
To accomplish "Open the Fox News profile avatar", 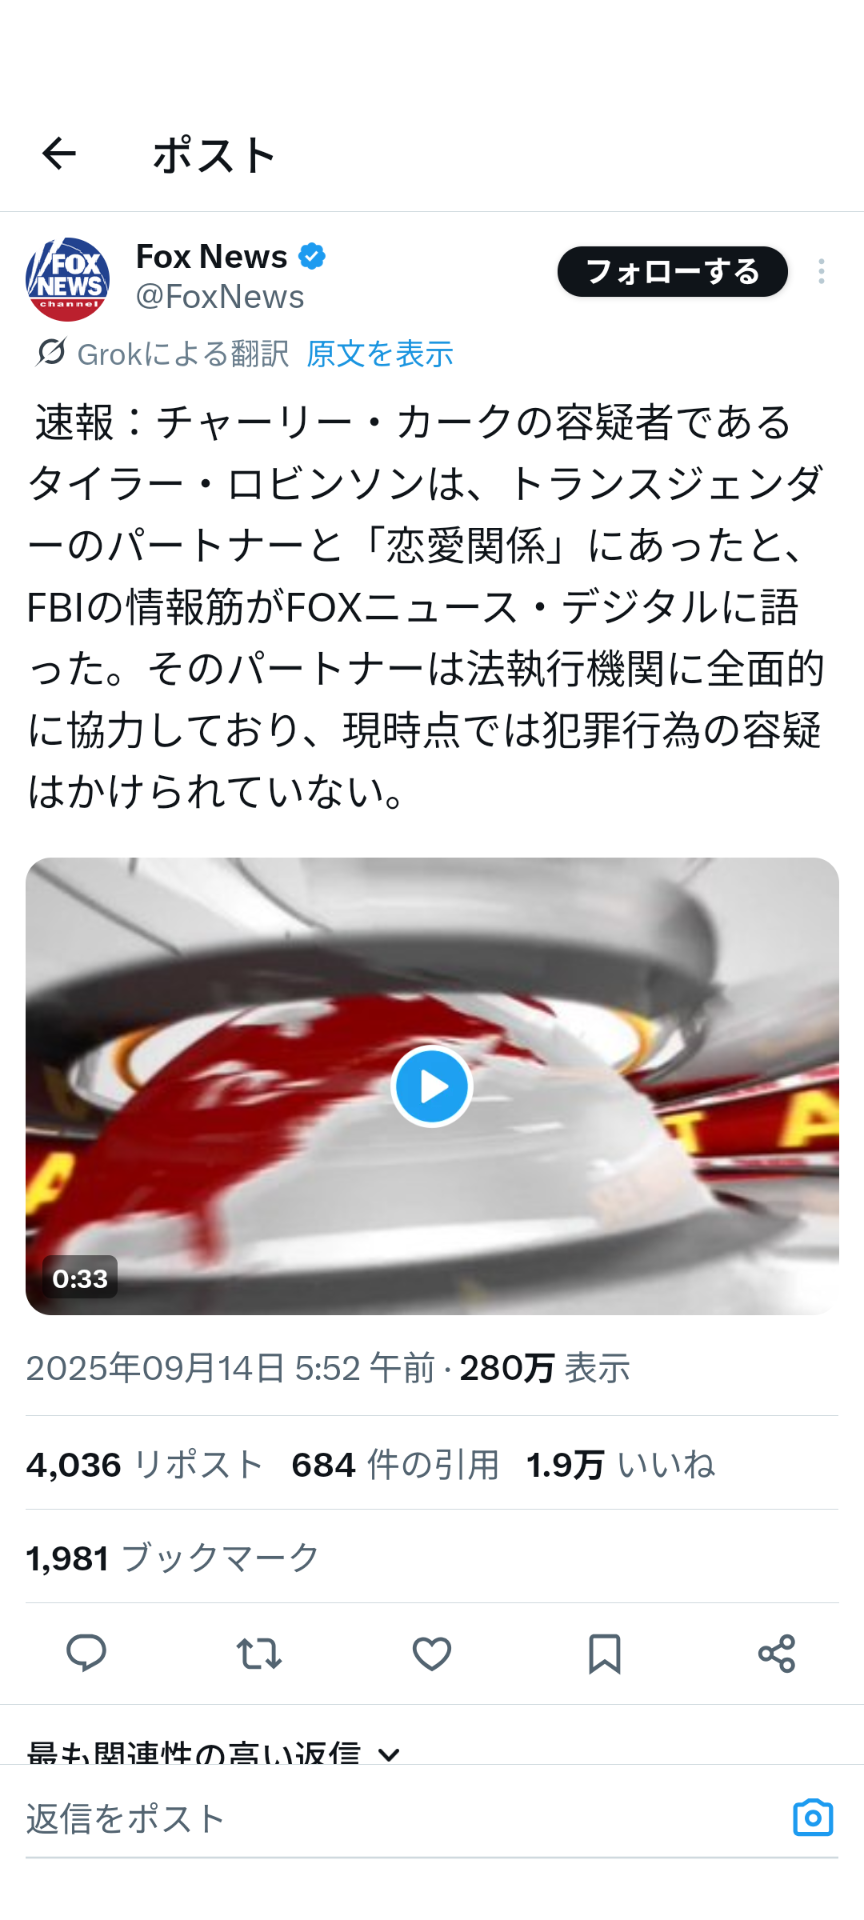I will [68, 279].
